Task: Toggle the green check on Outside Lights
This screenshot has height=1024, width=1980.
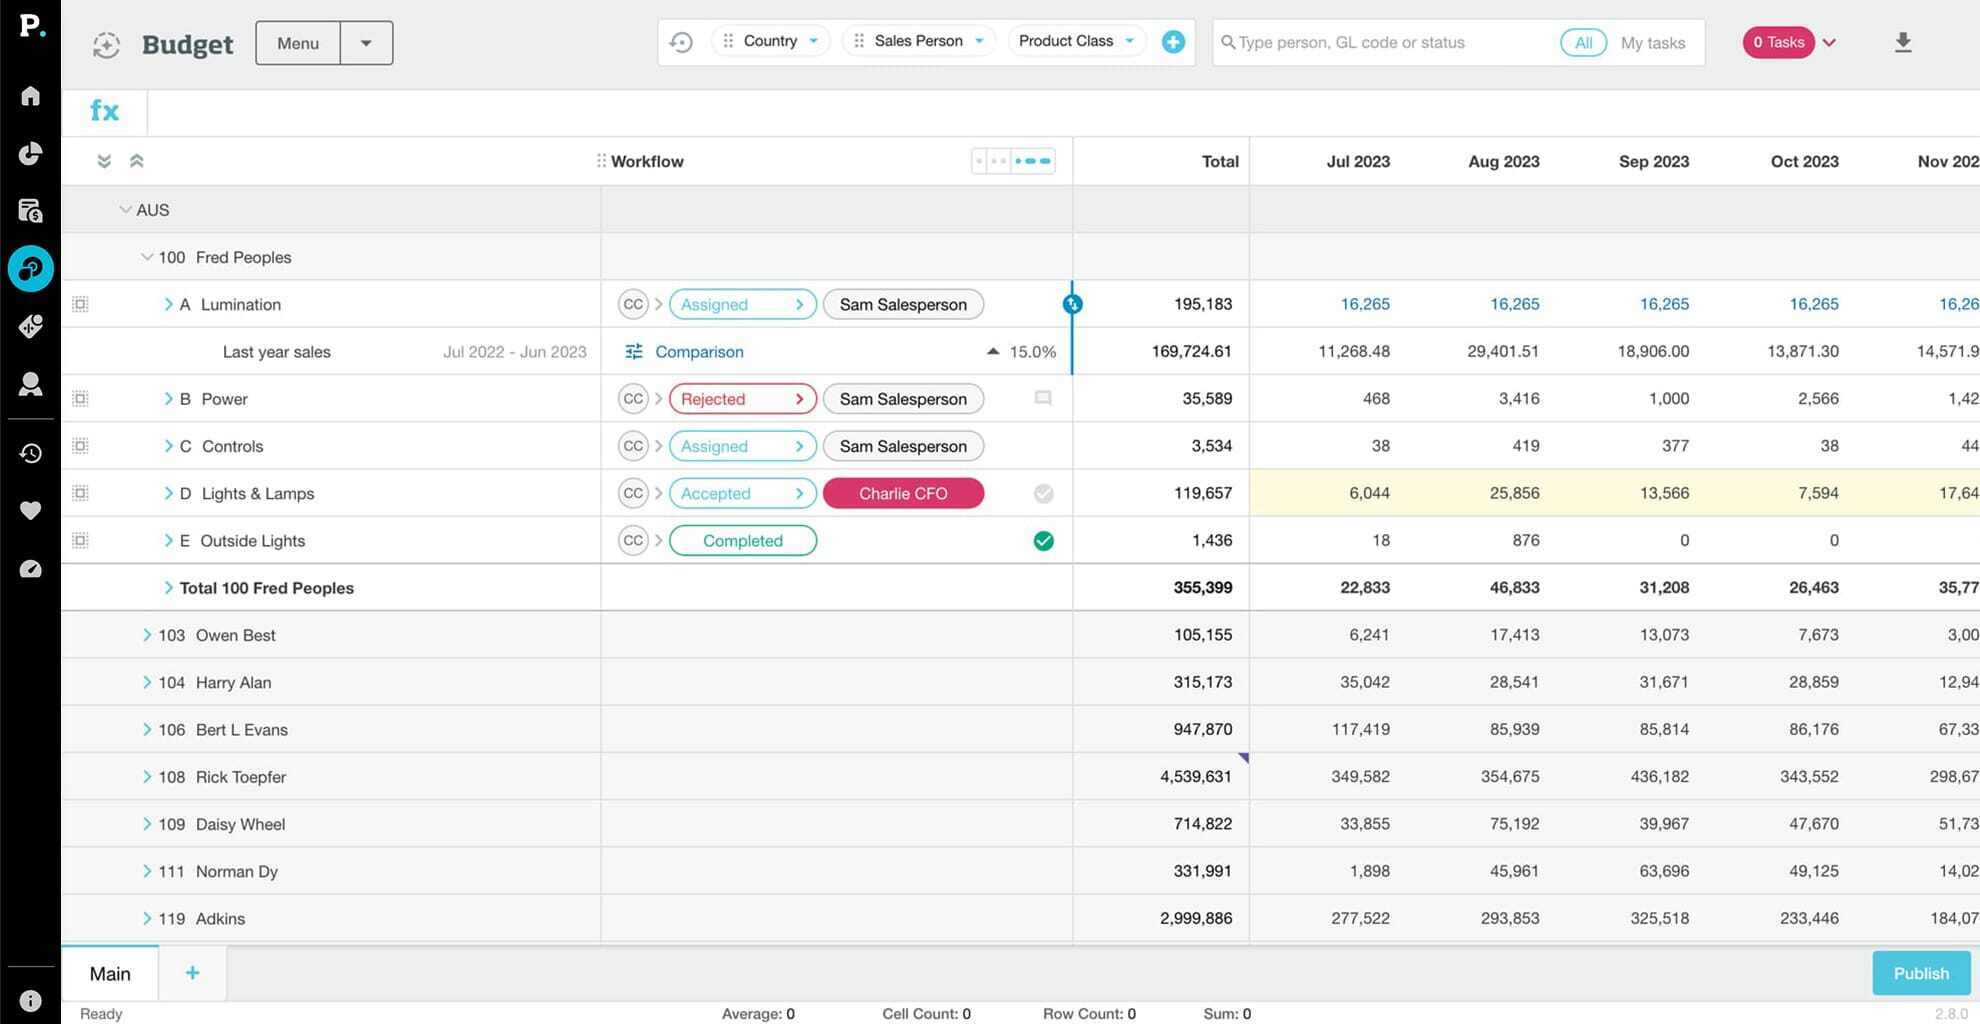Action: click(1043, 541)
